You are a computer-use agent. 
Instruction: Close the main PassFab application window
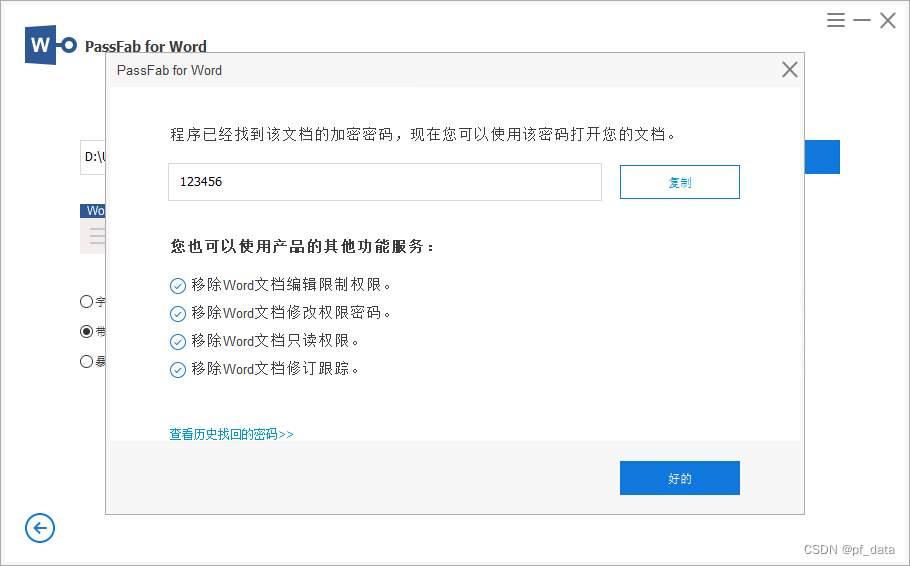pyautogui.click(x=887, y=20)
